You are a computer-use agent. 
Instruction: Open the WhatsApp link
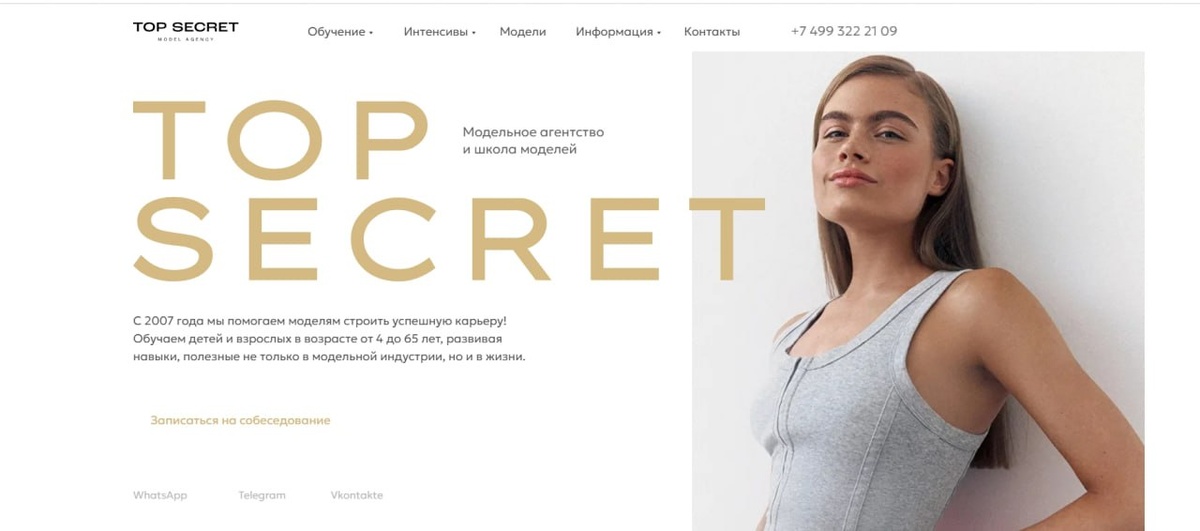coord(160,495)
